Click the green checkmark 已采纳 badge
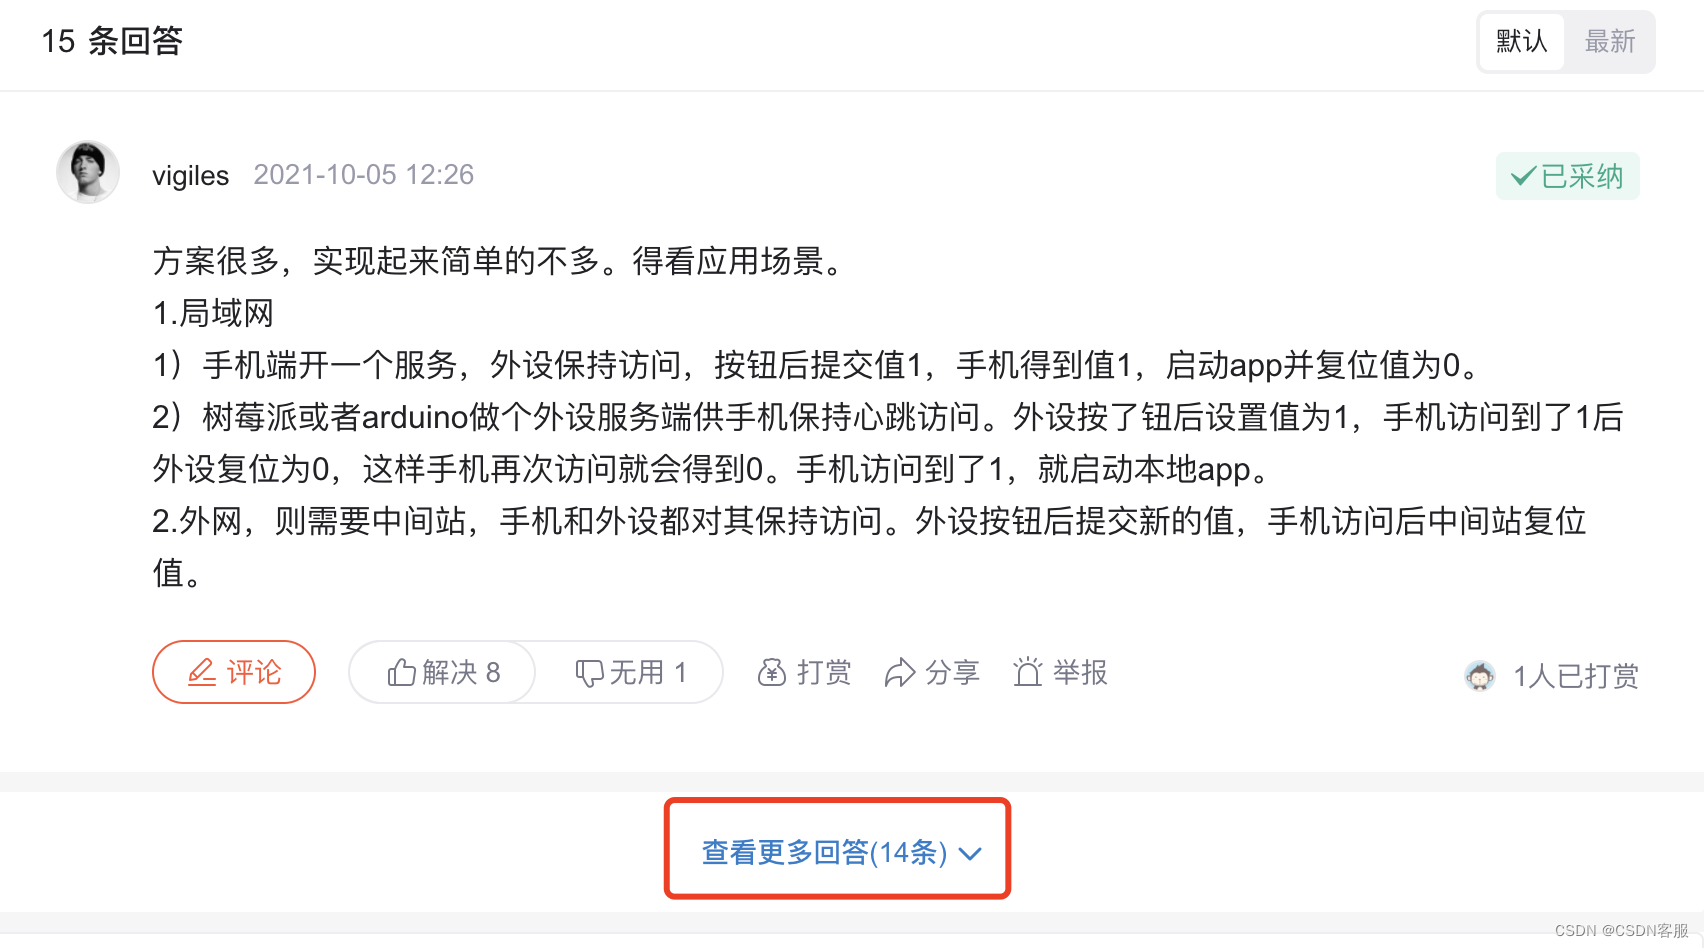 1567,176
